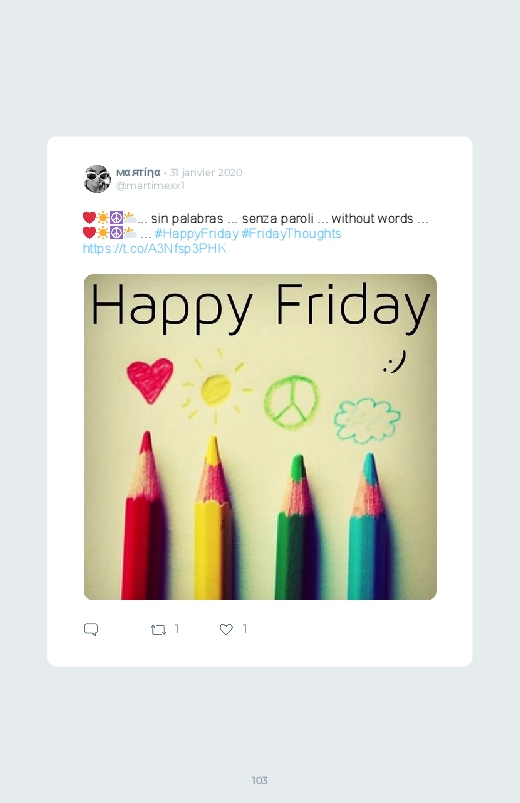
Task: Open the user's sunglasses profile avatar
Action: pos(97,179)
